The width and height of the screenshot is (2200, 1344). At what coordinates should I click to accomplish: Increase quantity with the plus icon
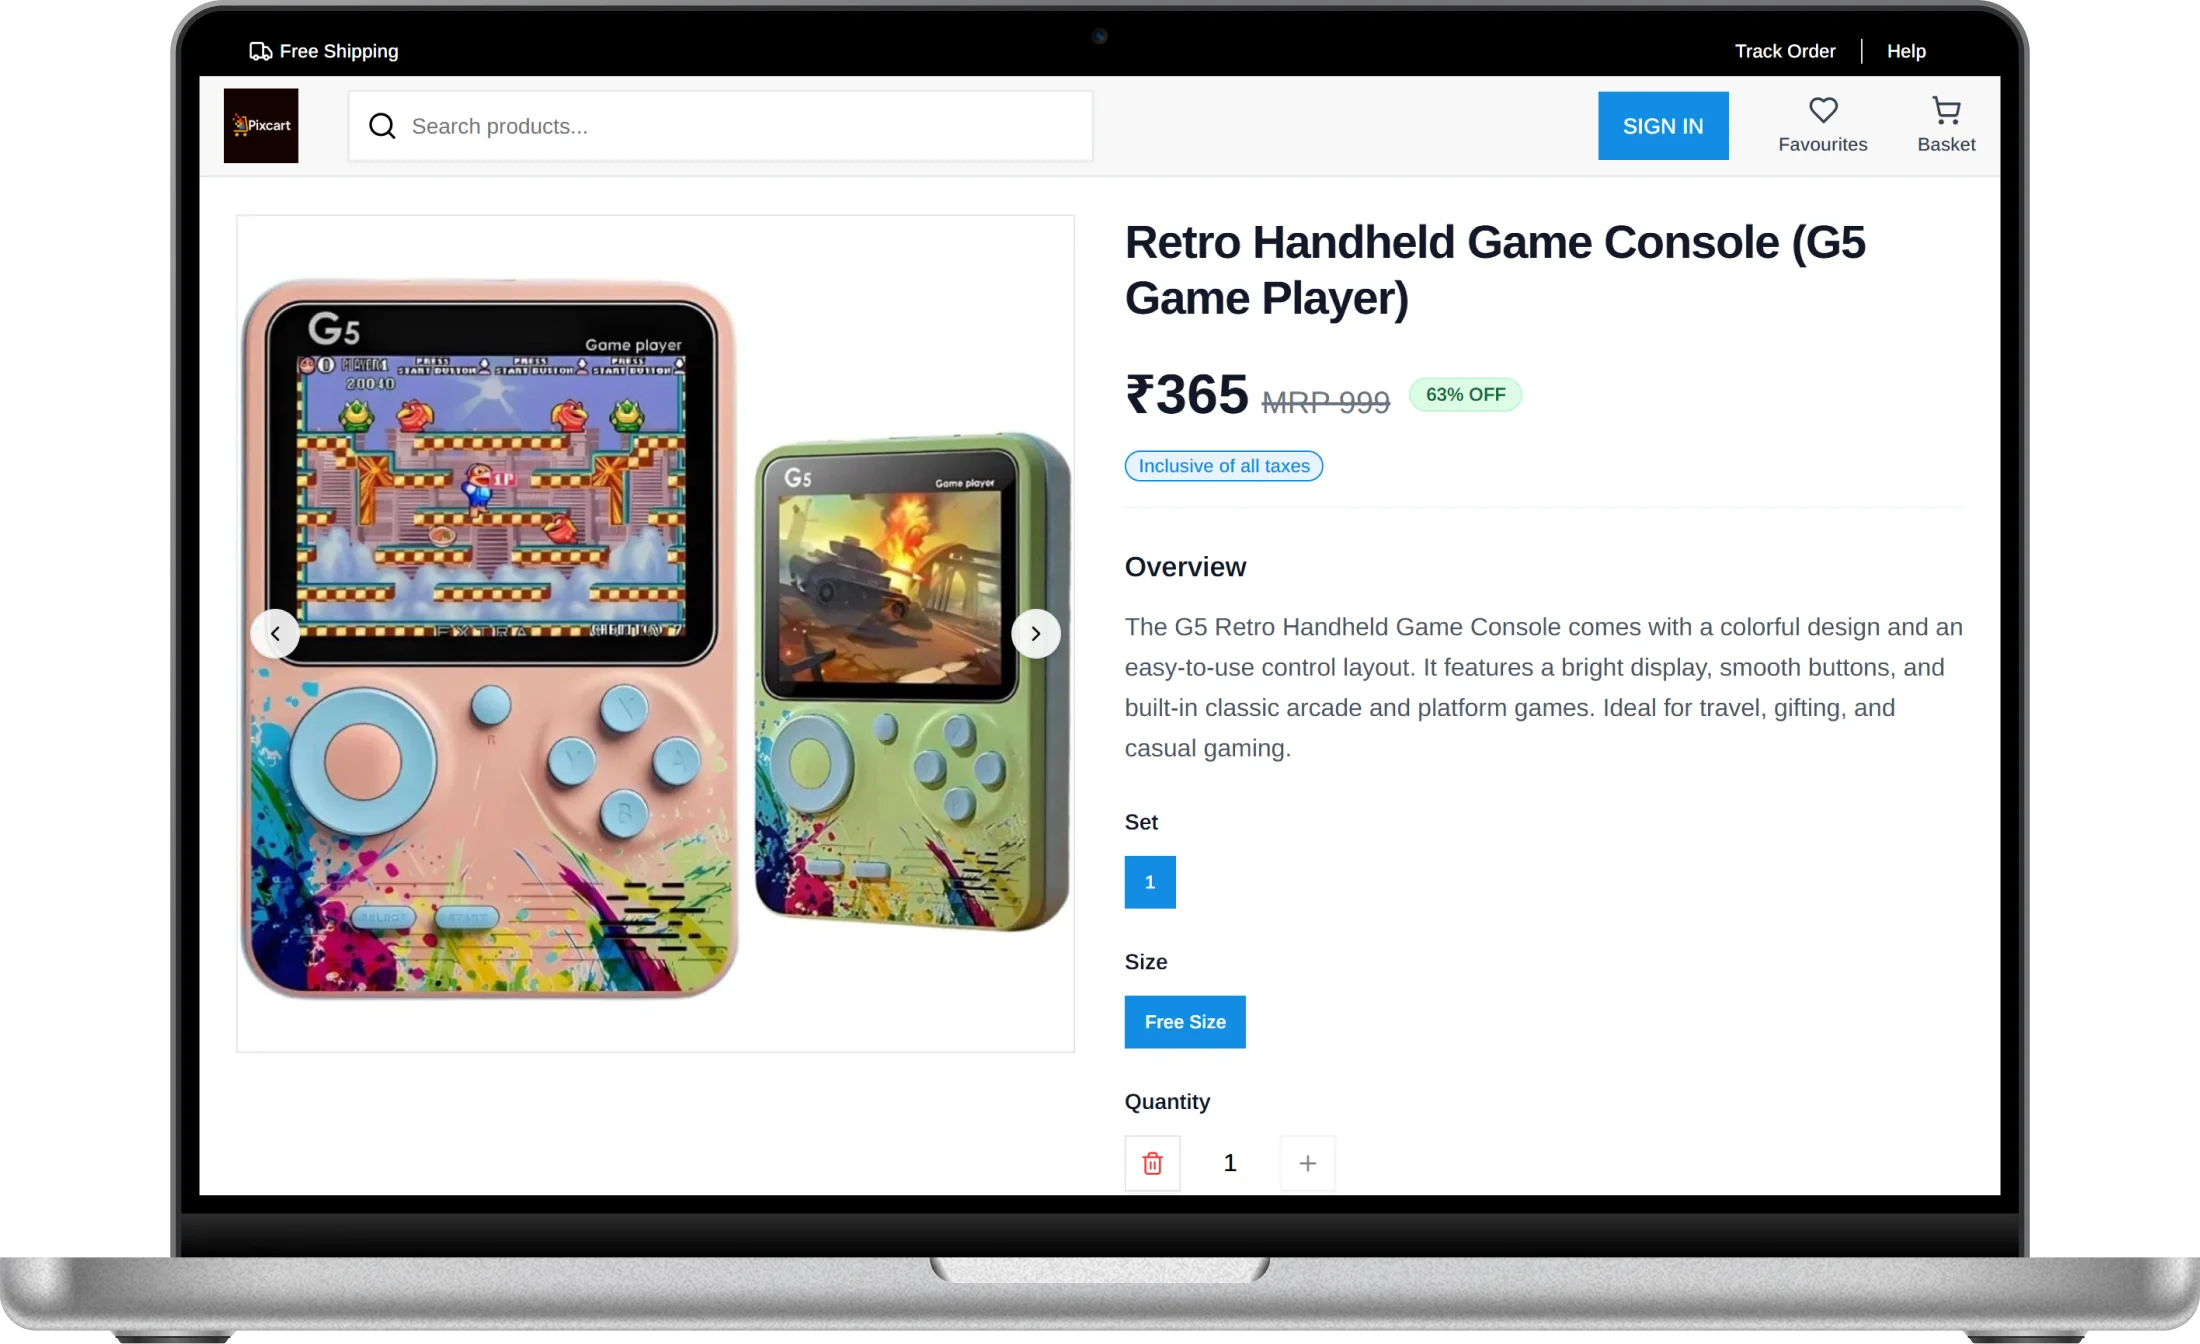1307,1163
